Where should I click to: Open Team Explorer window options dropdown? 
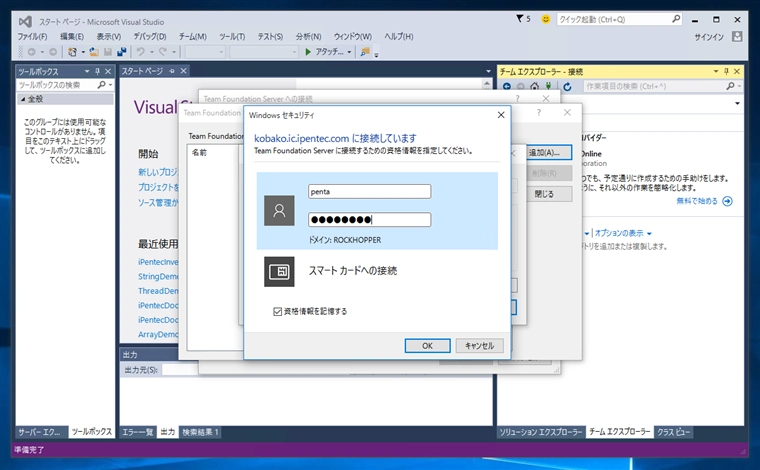(x=715, y=71)
